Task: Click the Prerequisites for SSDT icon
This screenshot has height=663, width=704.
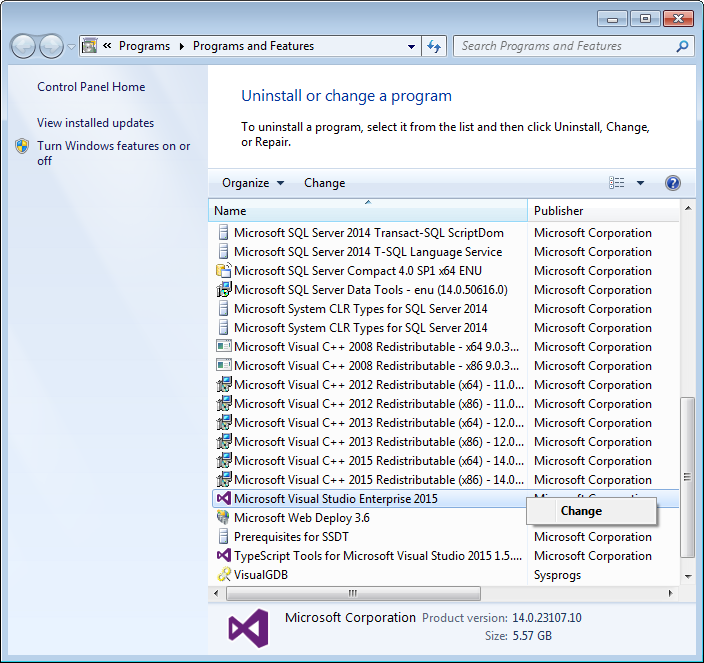Action: [x=223, y=536]
